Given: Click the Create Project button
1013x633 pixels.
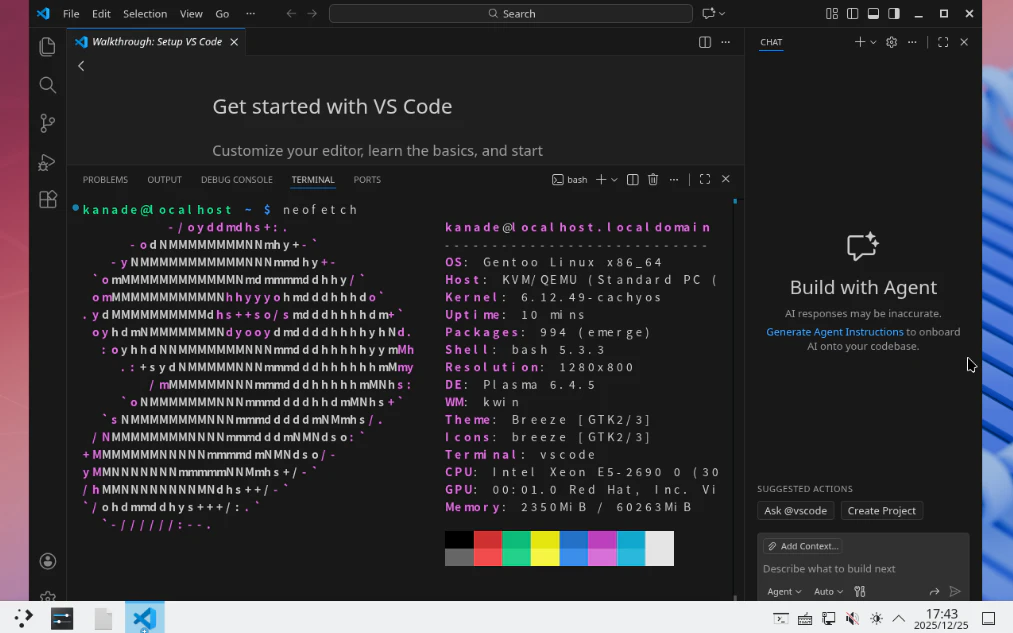Looking at the screenshot, I should (881, 510).
